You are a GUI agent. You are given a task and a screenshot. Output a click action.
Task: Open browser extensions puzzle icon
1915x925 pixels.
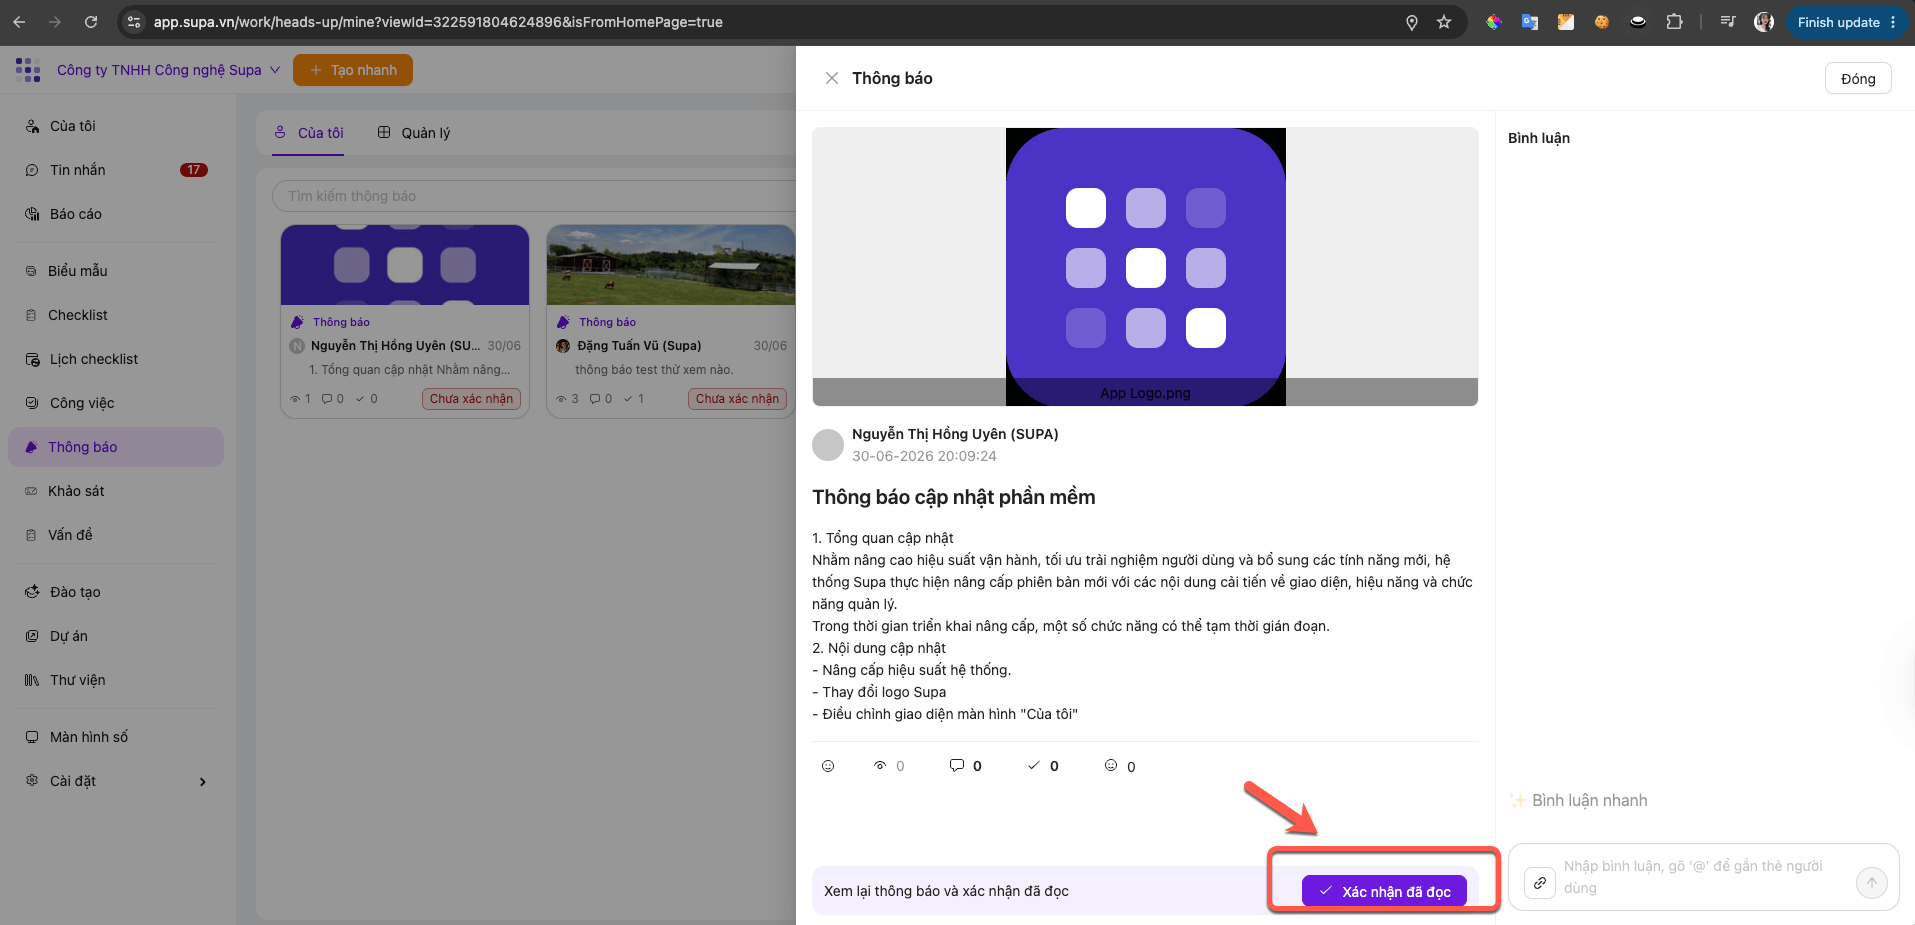[1674, 22]
